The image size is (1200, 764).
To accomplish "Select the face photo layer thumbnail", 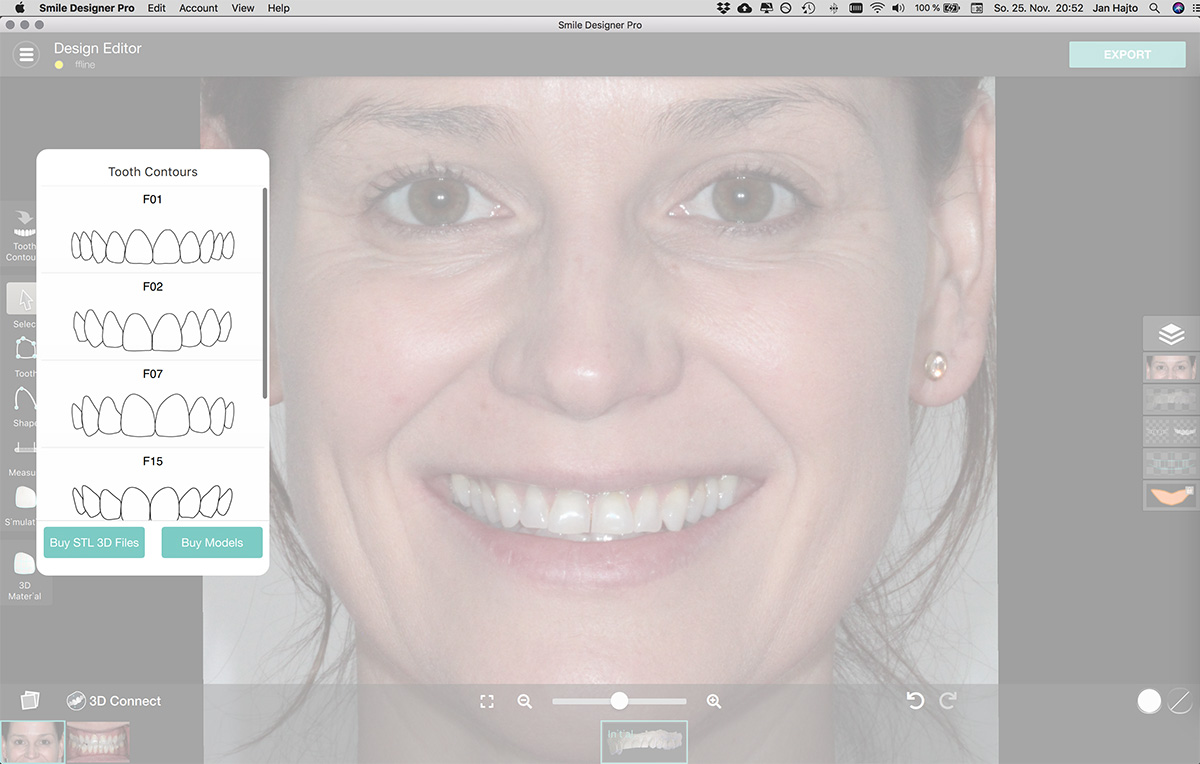I will pyautogui.click(x=1171, y=367).
